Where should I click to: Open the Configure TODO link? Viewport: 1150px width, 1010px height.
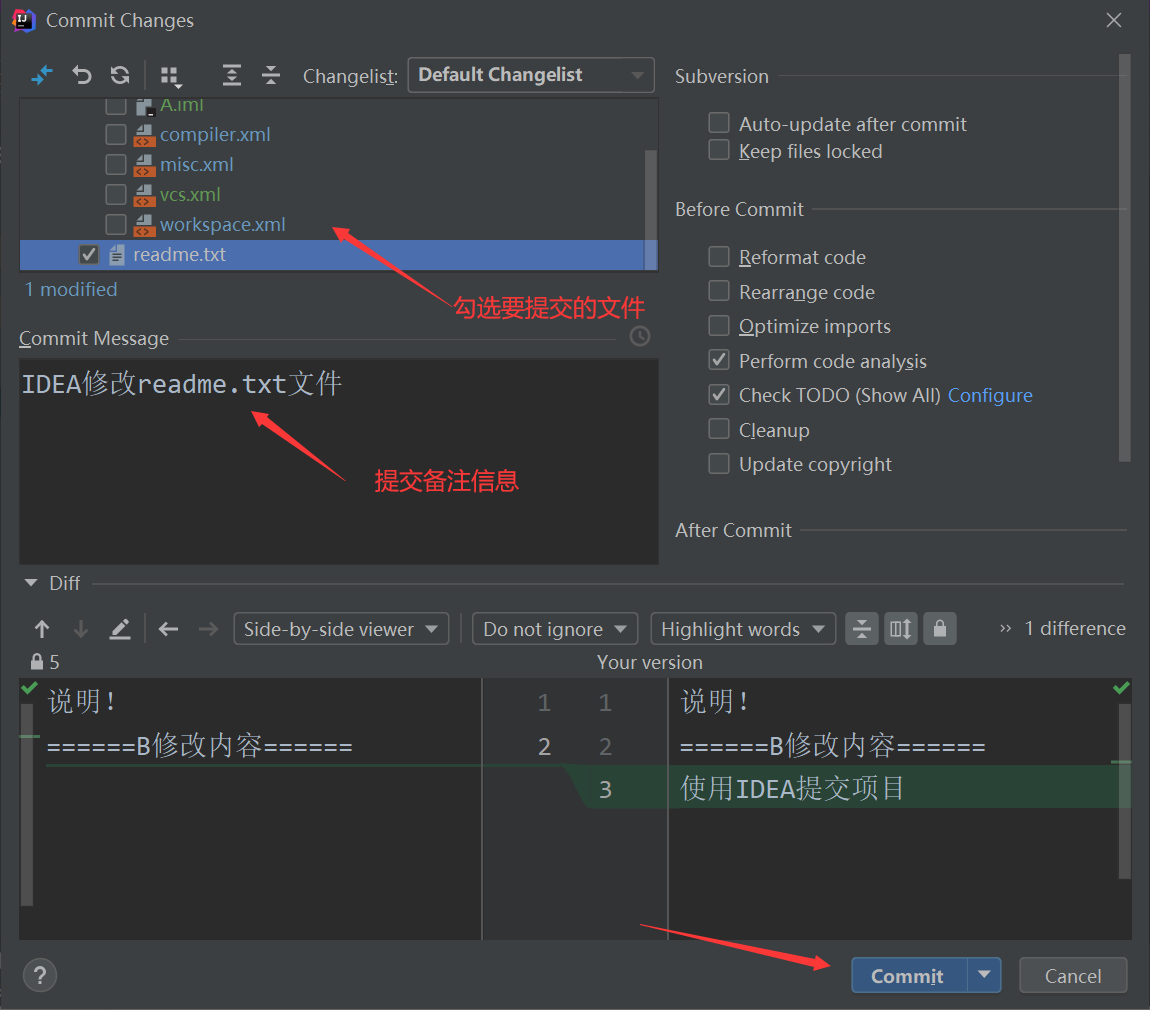[990, 395]
